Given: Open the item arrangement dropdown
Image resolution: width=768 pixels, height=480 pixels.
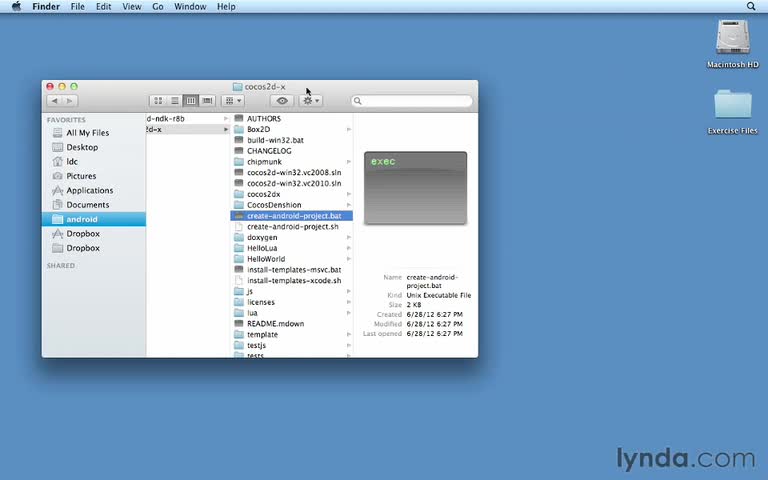Looking at the screenshot, I should coord(233,101).
